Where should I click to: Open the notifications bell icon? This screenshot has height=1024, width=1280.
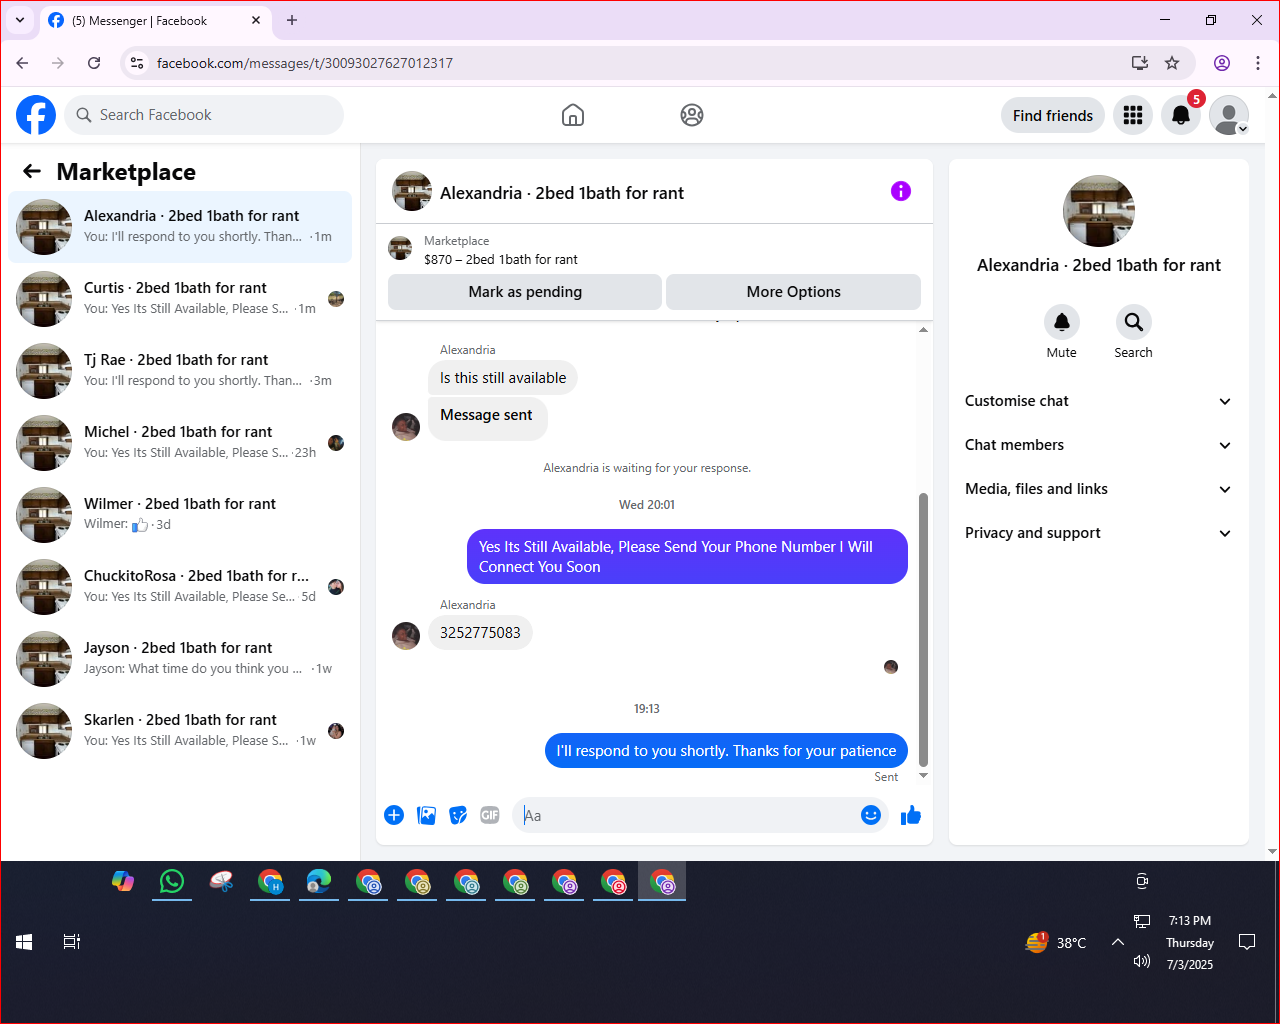click(x=1181, y=115)
